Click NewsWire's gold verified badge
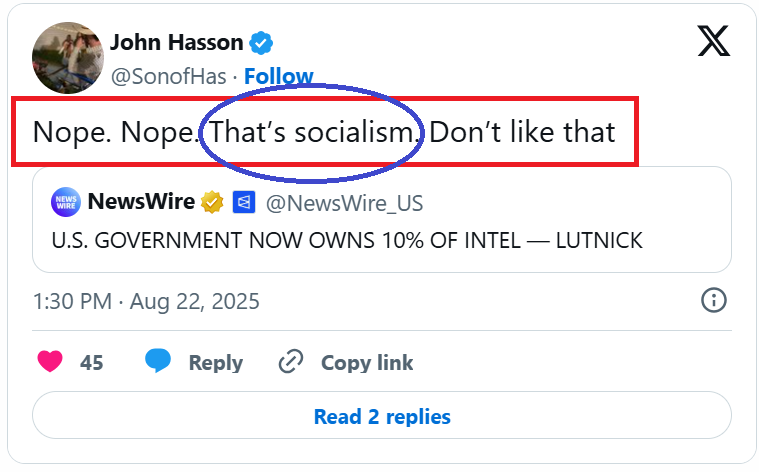The height and width of the screenshot is (472, 759). pyautogui.click(x=212, y=203)
